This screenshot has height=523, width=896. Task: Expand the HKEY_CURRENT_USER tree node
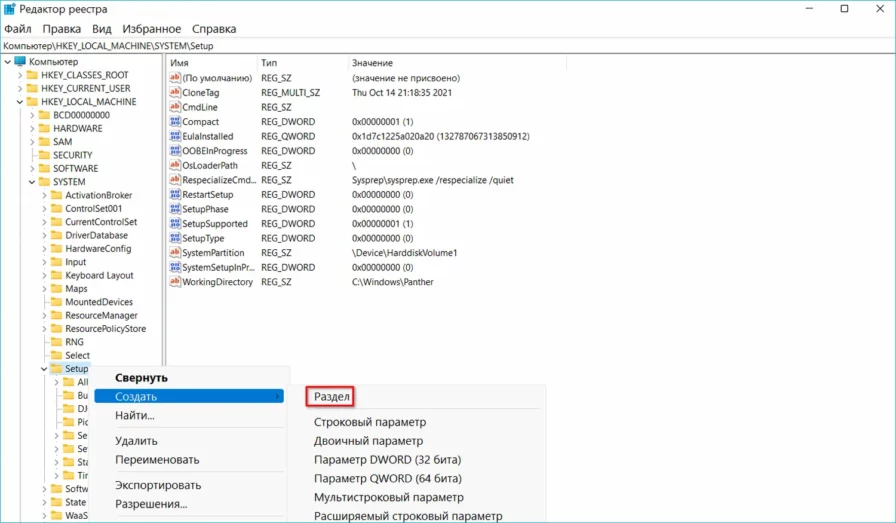click(19, 88)
